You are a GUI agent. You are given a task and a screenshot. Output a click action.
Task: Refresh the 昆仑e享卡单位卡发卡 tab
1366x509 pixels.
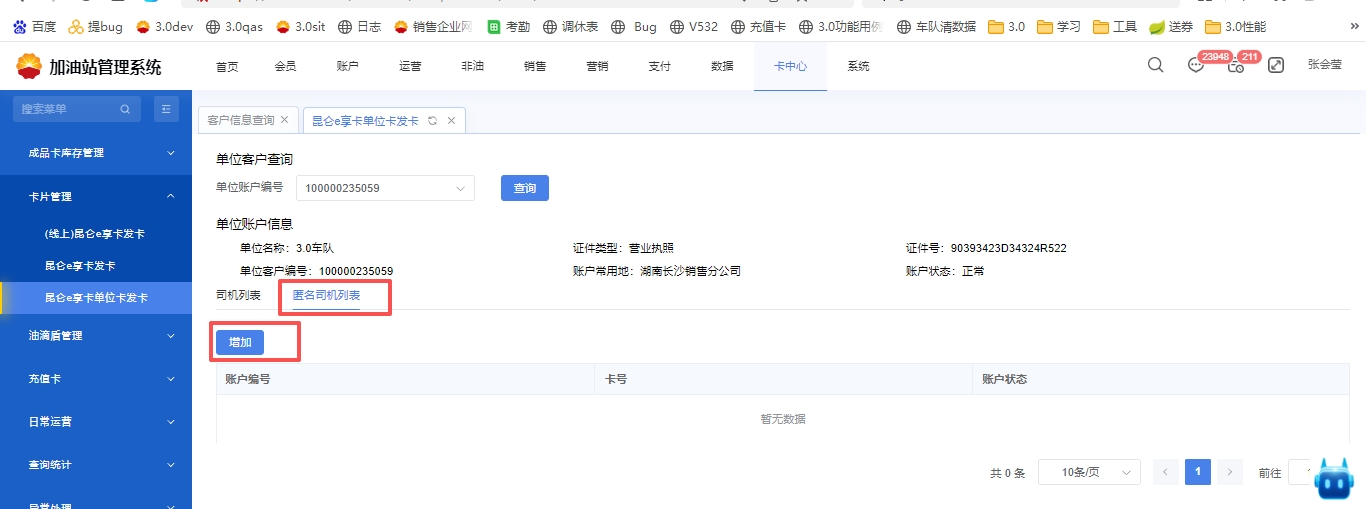point(432,120)
